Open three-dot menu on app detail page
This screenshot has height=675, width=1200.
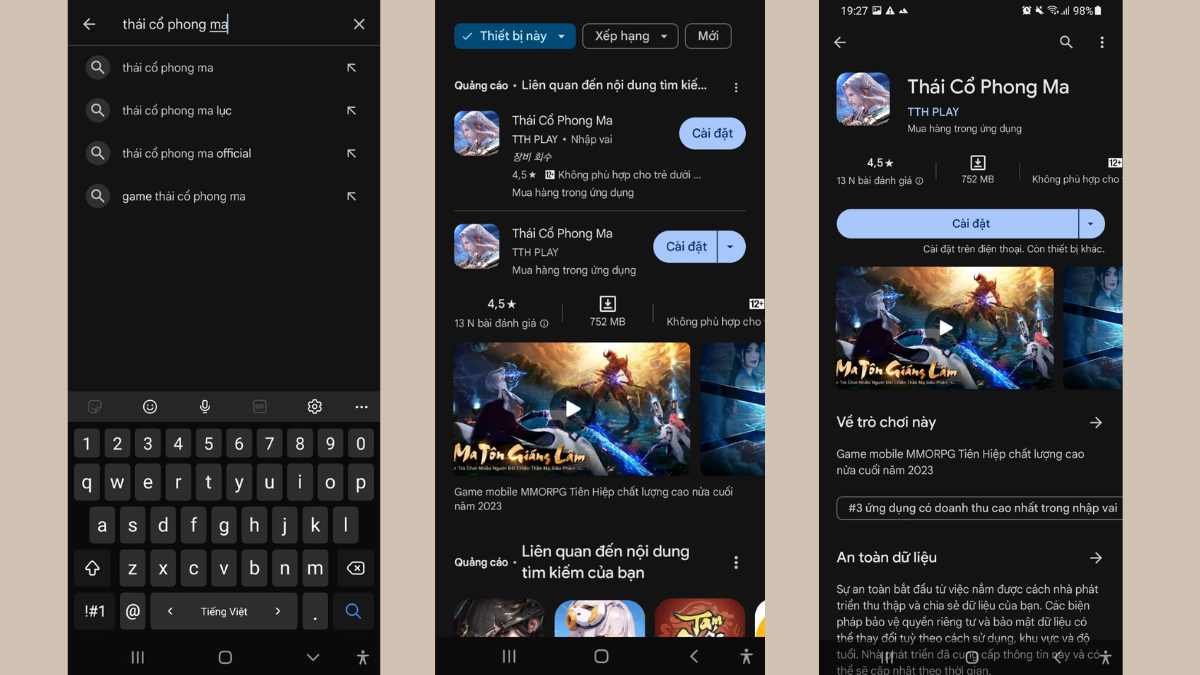[1102, 42]
